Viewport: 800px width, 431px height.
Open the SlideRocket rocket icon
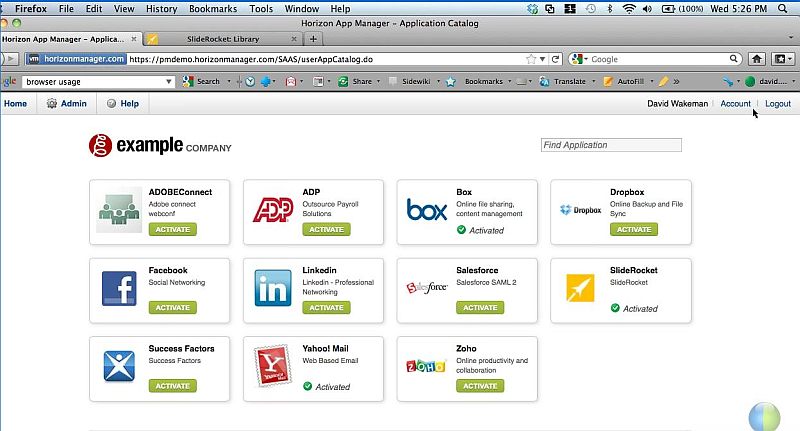[580, 288]
